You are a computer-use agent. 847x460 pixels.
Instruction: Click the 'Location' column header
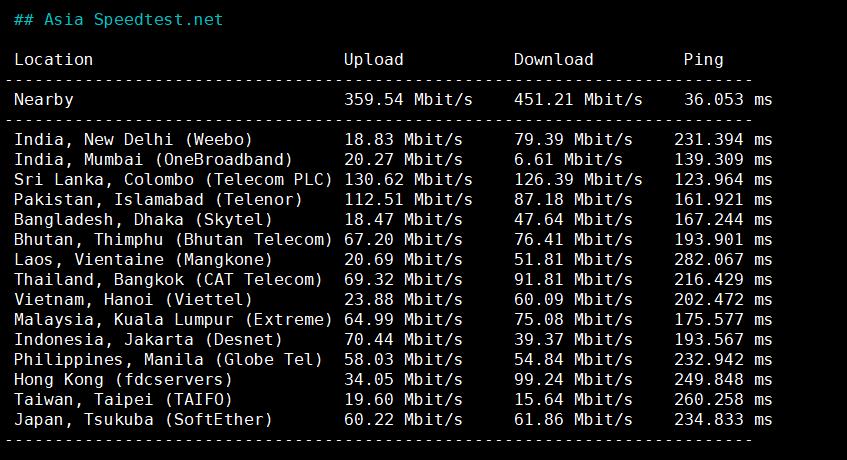point(53,59)
